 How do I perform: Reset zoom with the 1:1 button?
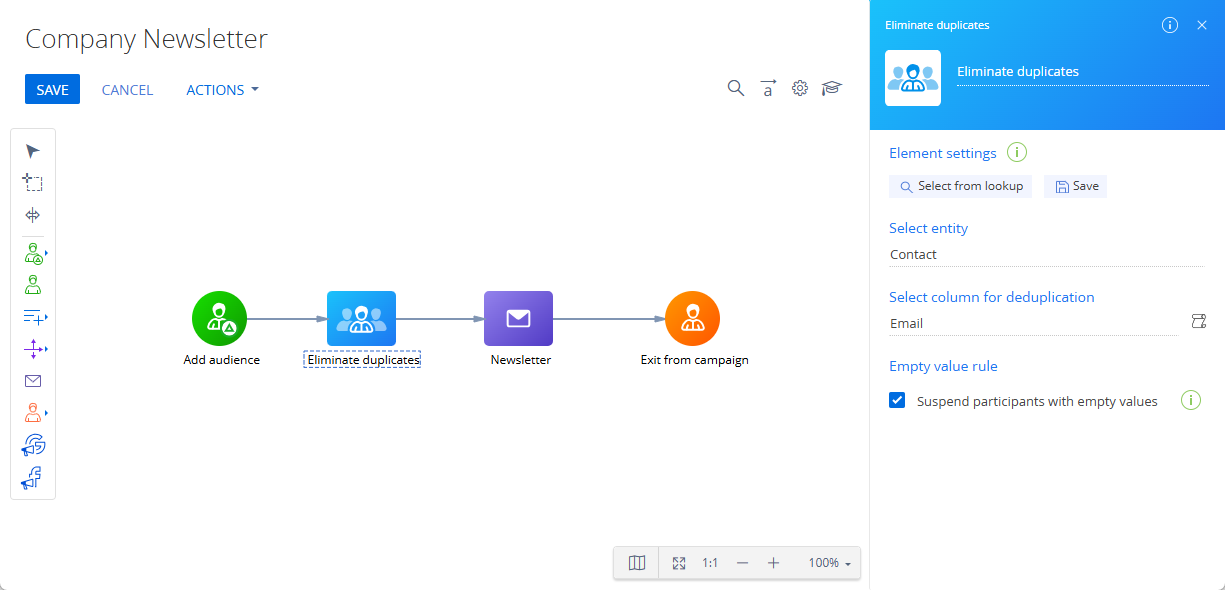point(710,563)
